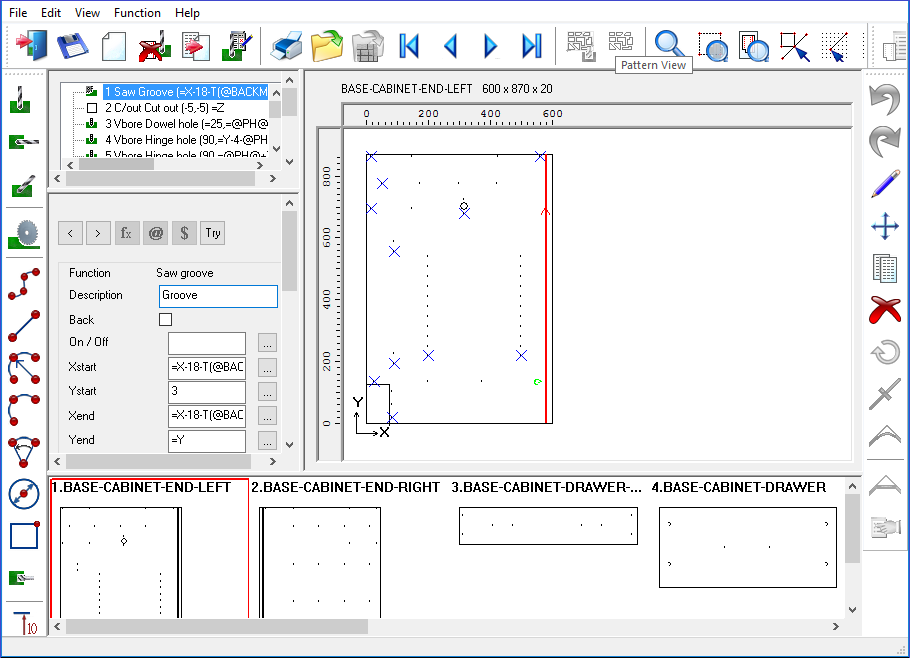The image size is (910, 658).
Task: Click the text height T10 tool
Action: (x=24, y=624)
